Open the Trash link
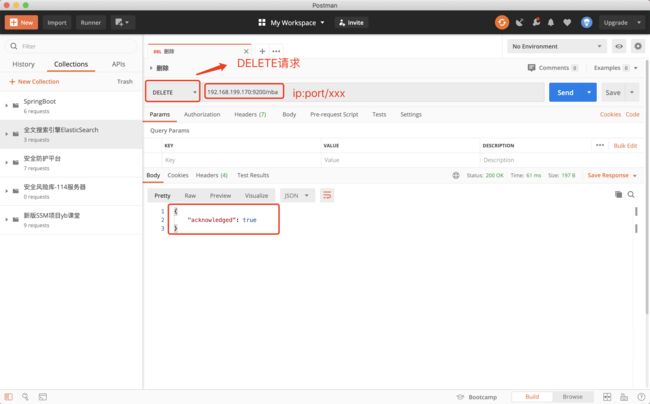 [x=124, y=82]
